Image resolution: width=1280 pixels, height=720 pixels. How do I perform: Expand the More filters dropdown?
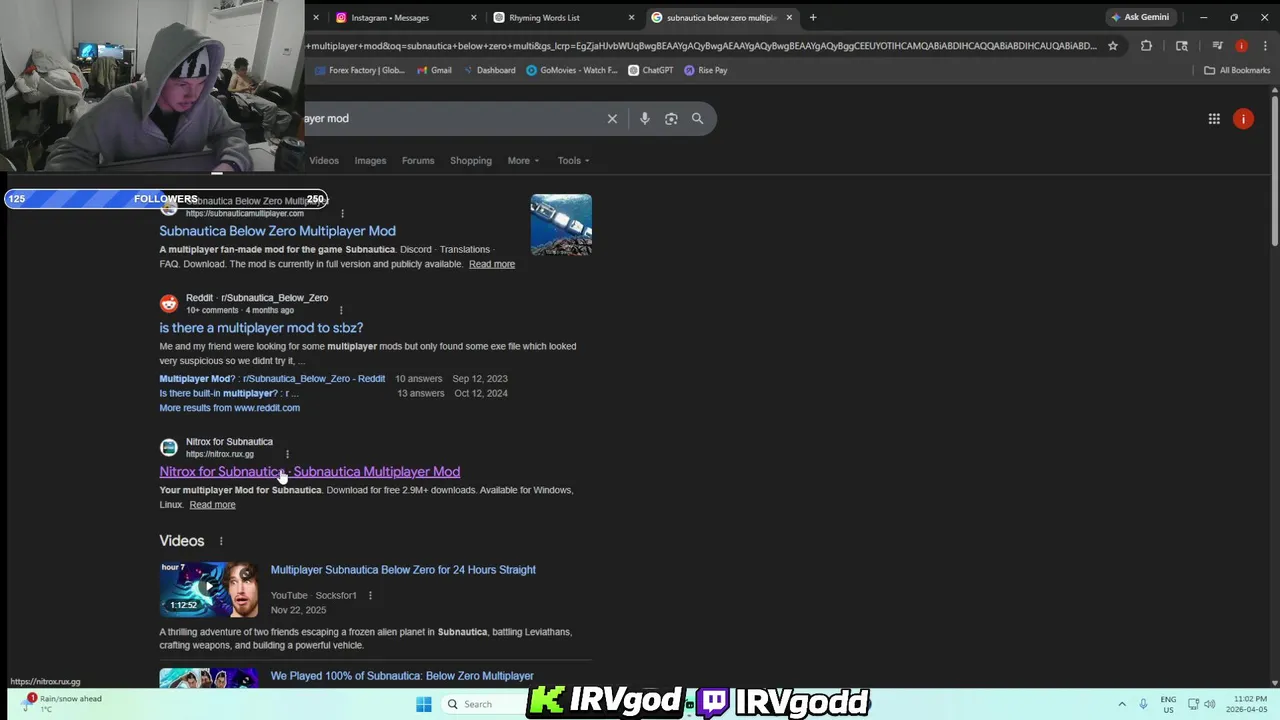pos(523,160)
